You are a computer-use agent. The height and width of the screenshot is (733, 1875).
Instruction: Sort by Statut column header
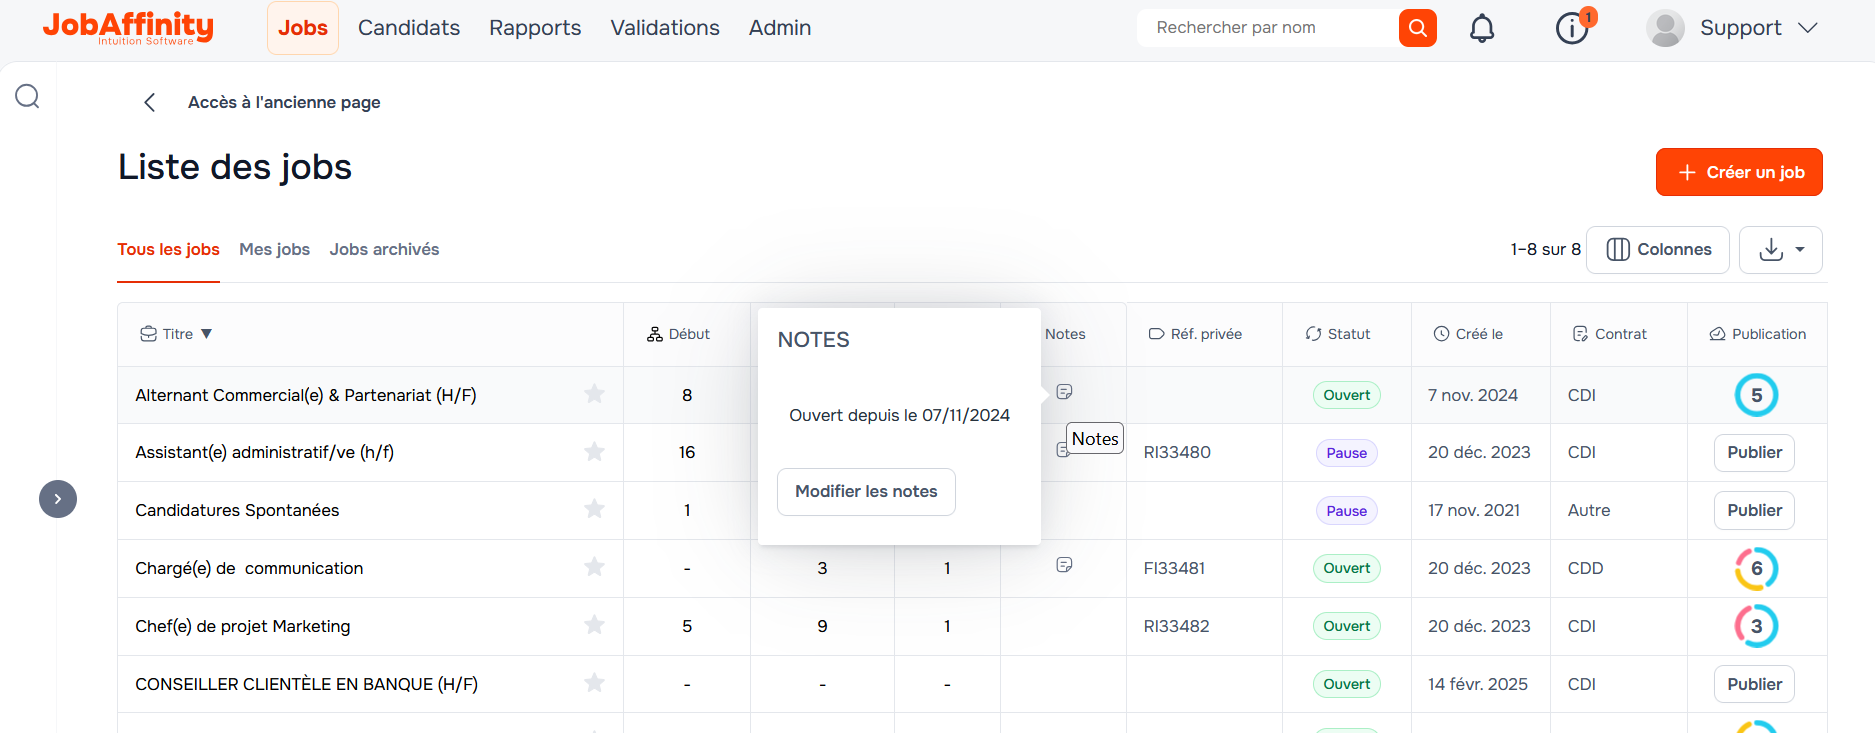(1337, 334)
